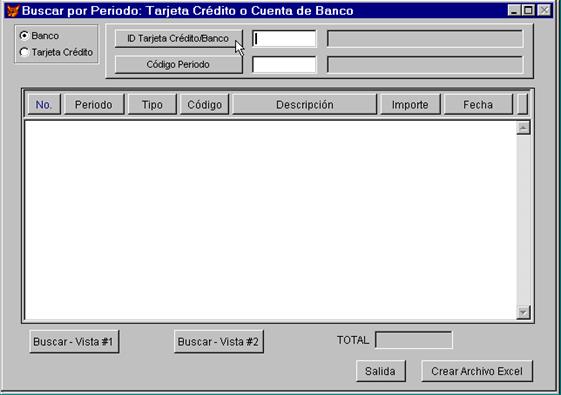This screenshot has width=561, height=395.
Task: Click the ID Tarjeta Crédito/Banco button
Action: point(178,38)
